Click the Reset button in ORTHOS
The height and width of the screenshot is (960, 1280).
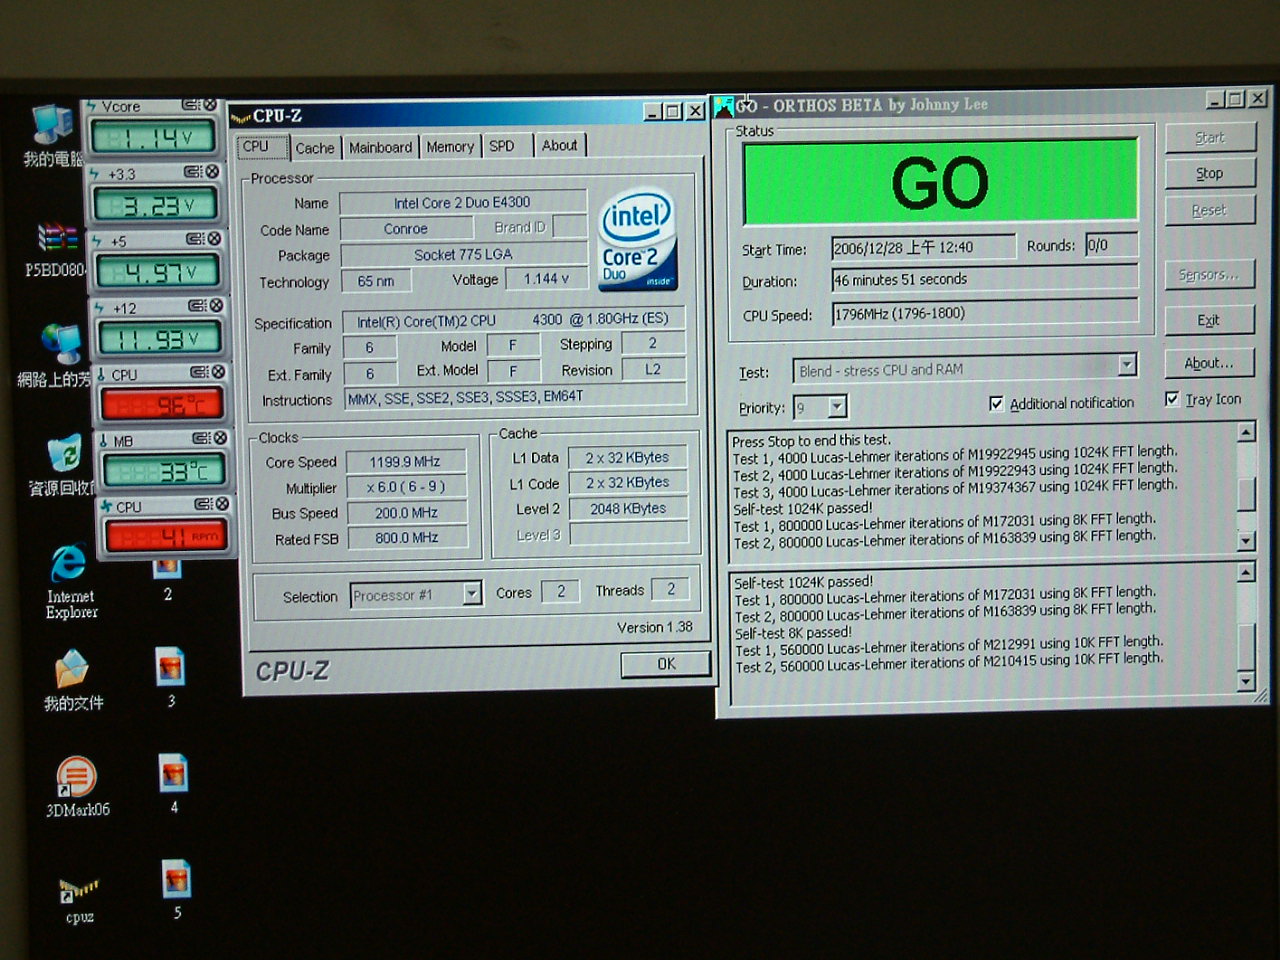pyautogui.click(x=1210, y=210)
